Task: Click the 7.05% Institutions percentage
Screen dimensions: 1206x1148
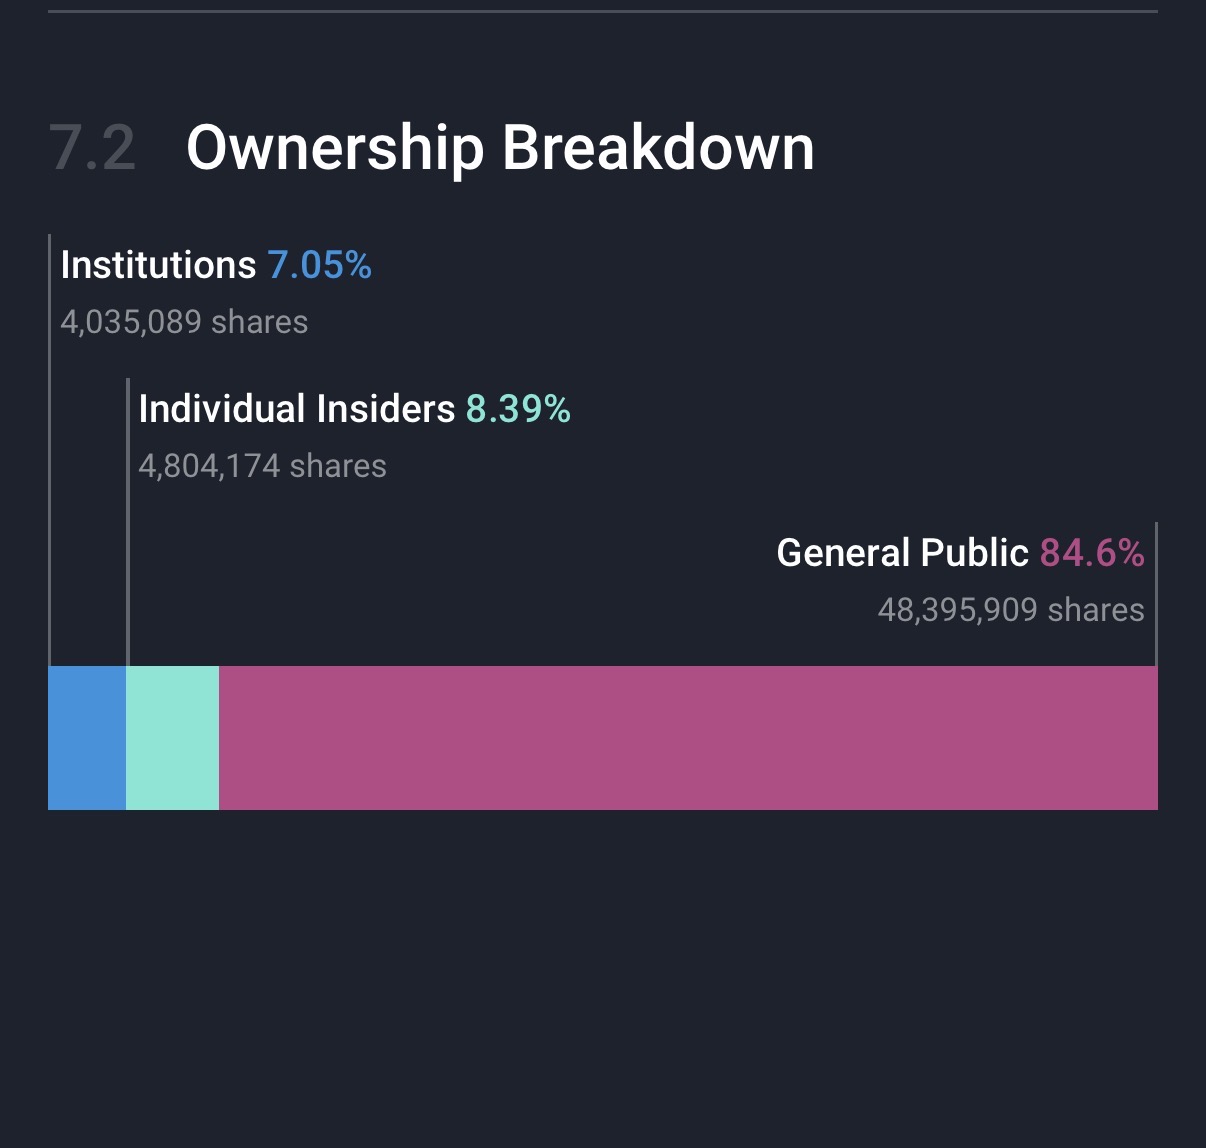Action: (x=319, y=265)
